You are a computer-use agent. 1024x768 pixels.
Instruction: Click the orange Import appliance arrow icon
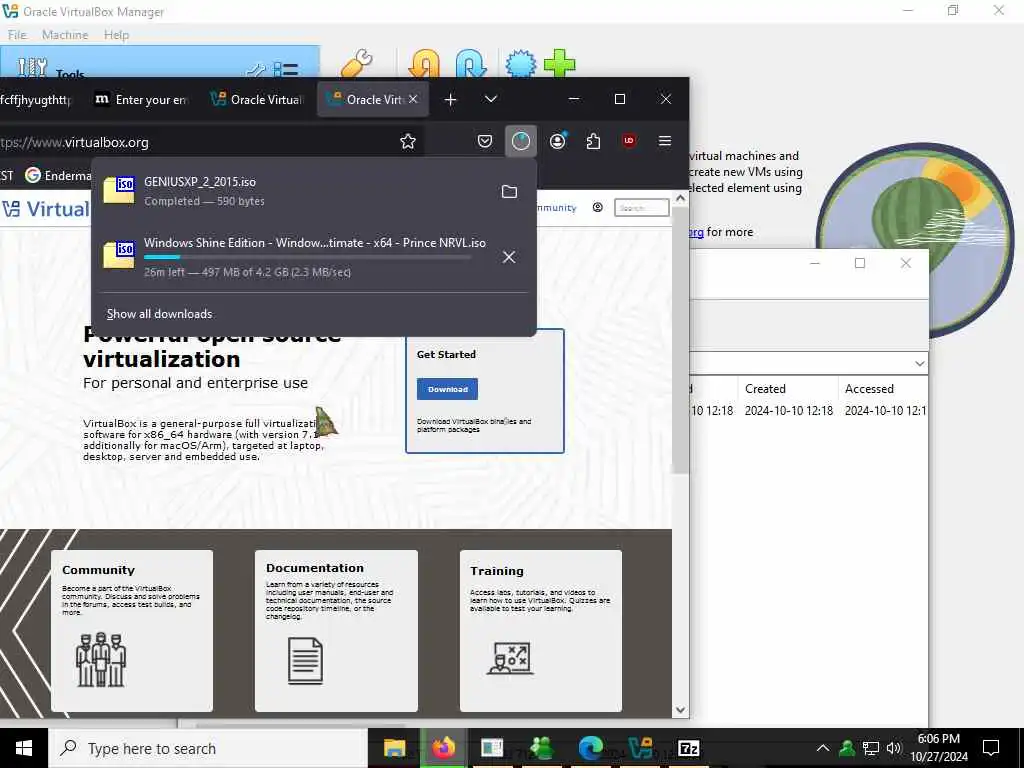coord(424,64)
